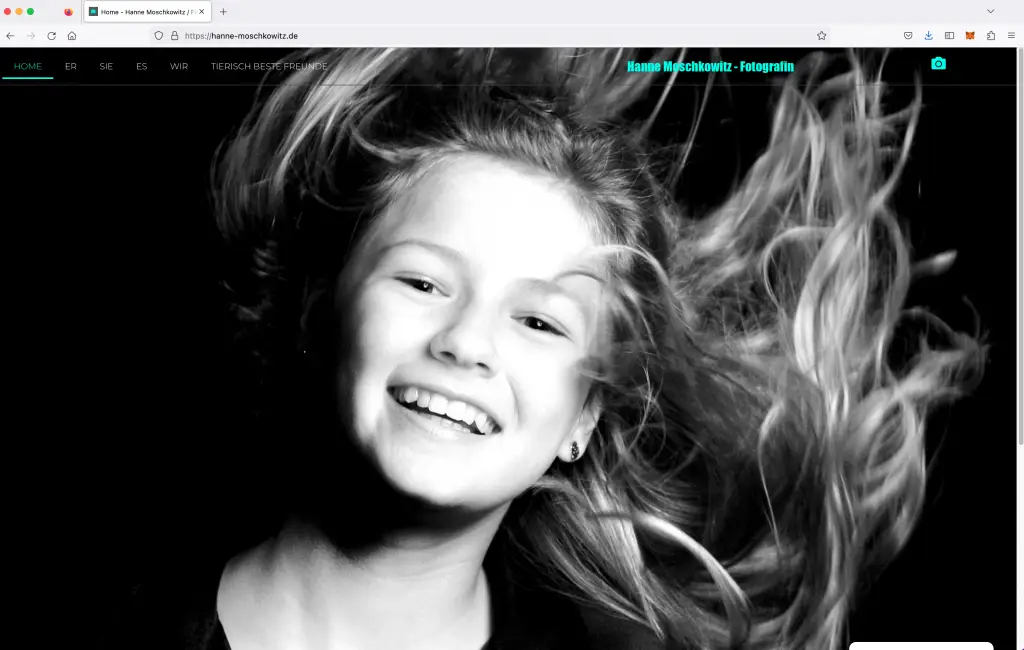Show the tracking protection shield info
This screenshot has height=650, width=1024.
(x=158, y=35)
